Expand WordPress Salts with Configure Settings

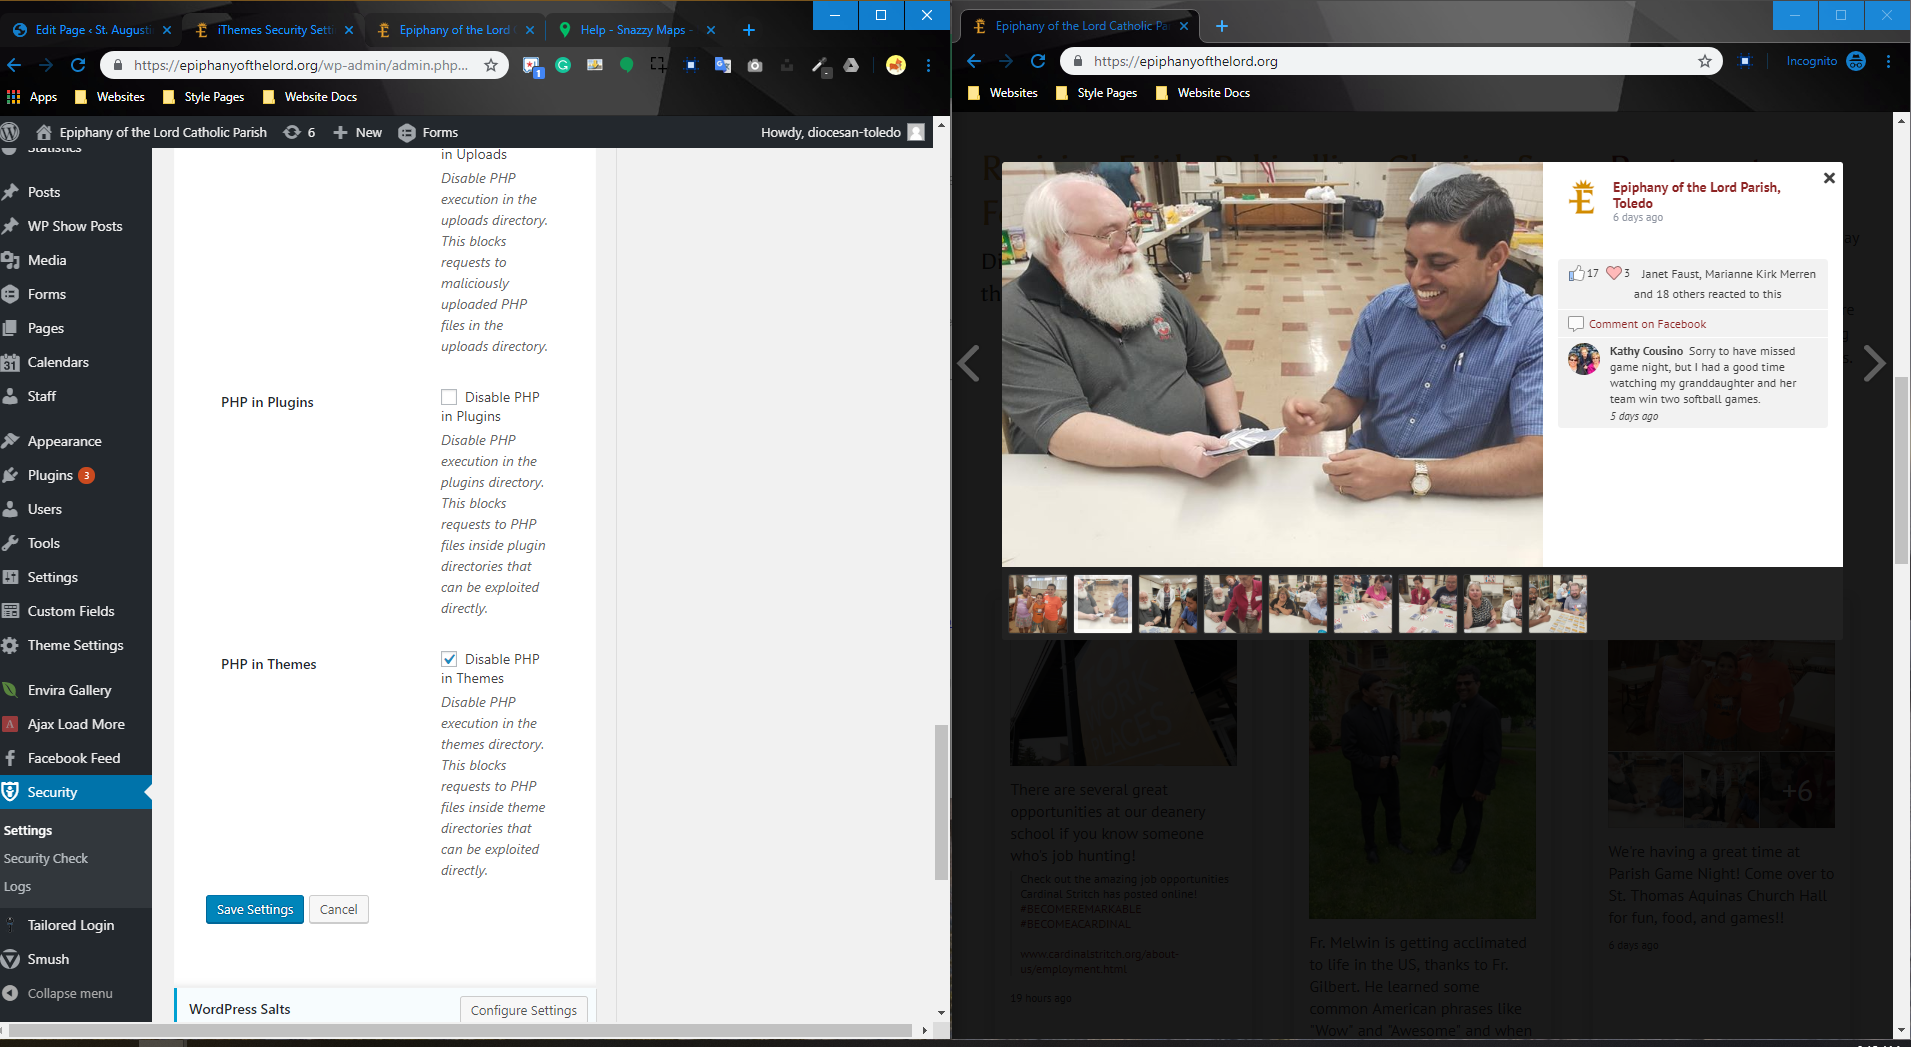tap(523, 1010)
